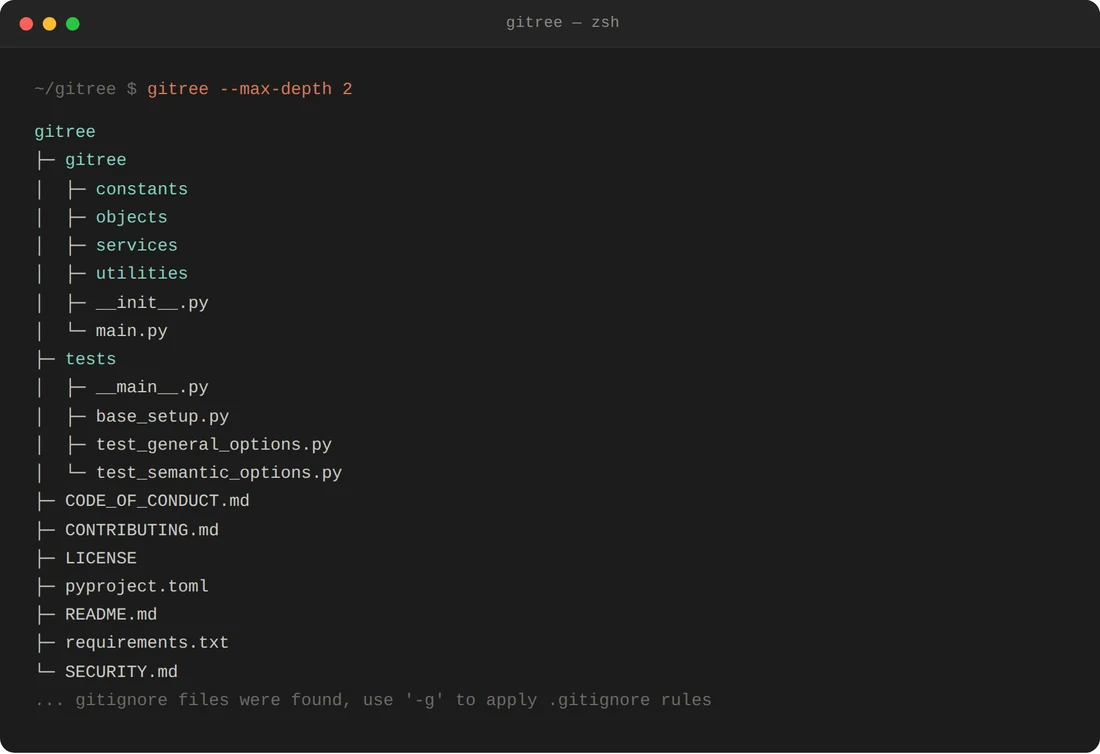Image resolution: width=1100 pixels, height=754 pixels.
Task: Click the '~/gitree $' prompt text
Action: pos(86,89)
